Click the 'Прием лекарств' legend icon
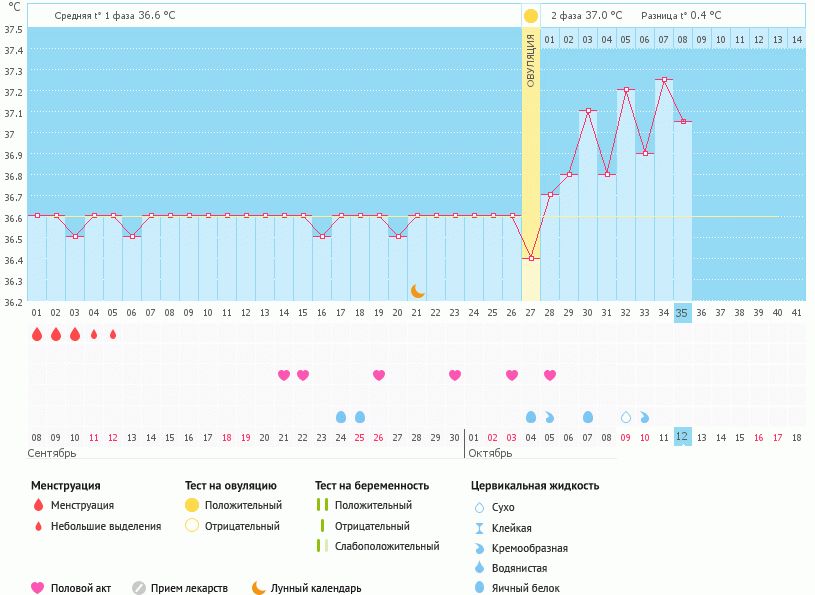The image size is (815, 595). click(x=139, y=588)
